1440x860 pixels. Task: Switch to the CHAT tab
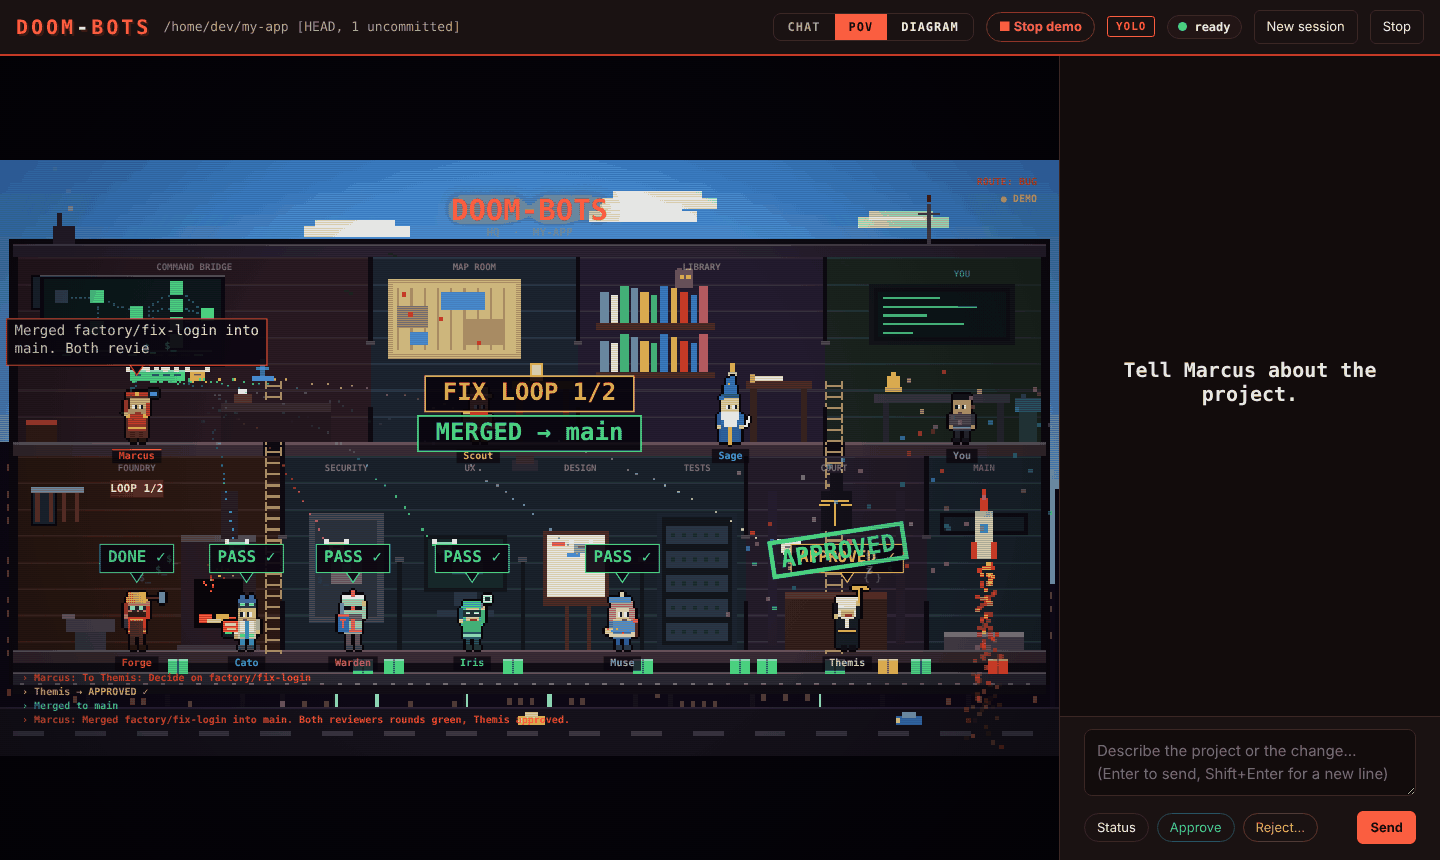point(804,27)
